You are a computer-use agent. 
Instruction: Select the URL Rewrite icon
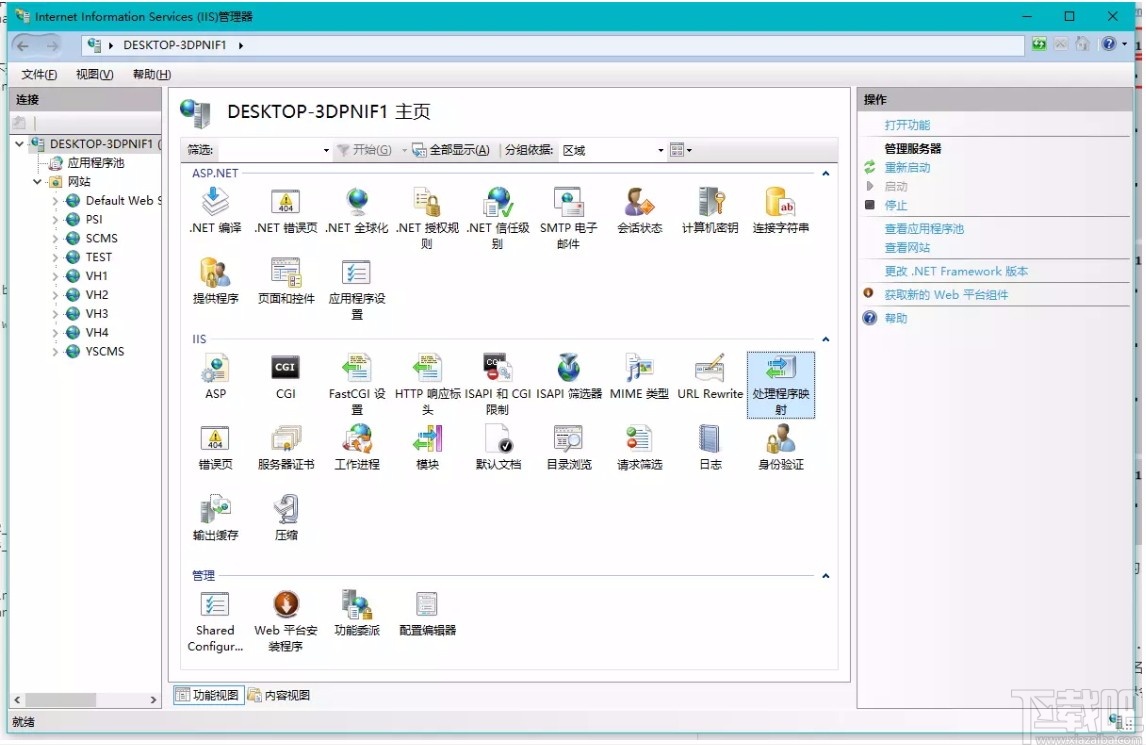709,370
